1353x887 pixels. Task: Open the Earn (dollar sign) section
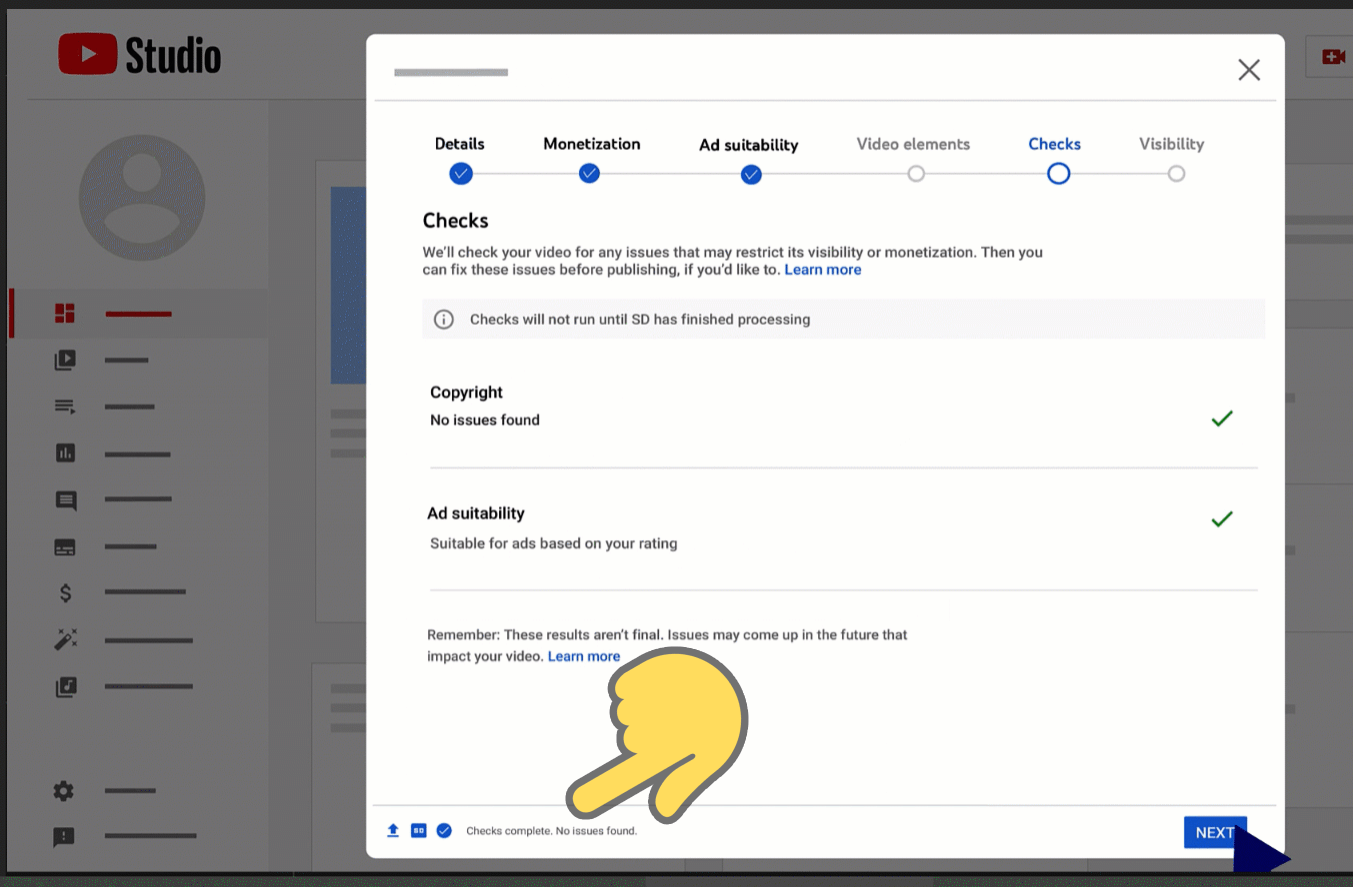(x=65, y=593)
